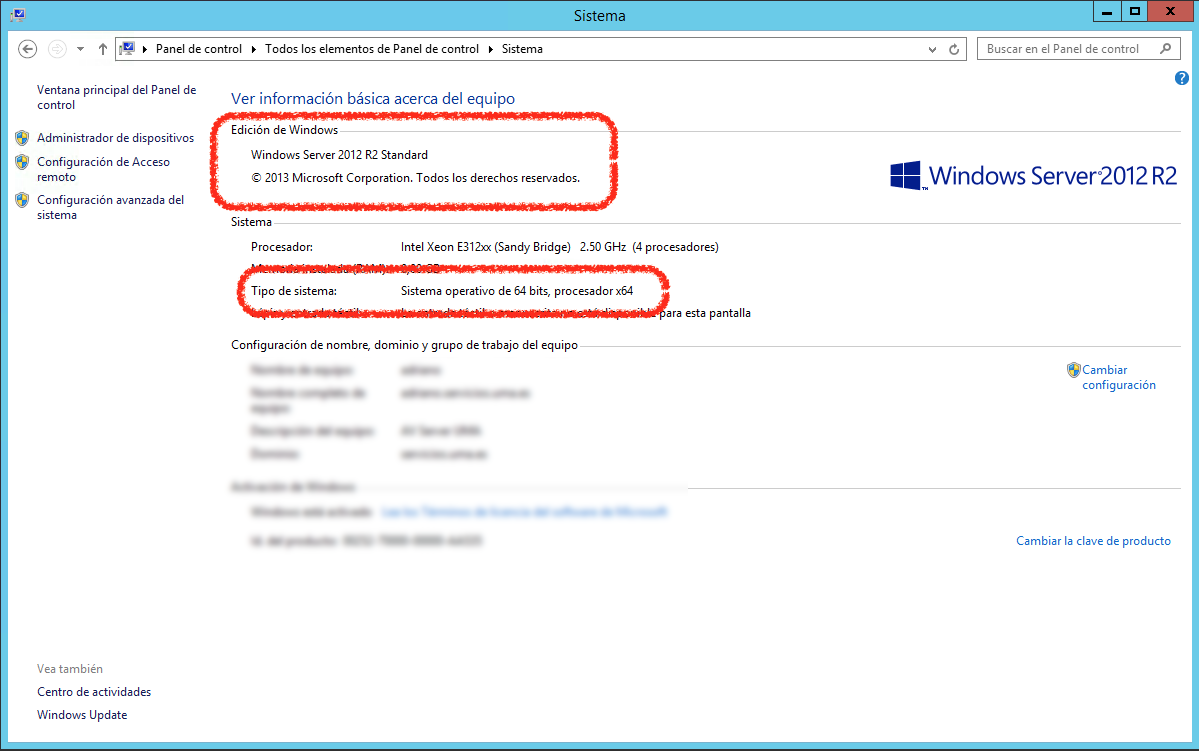Click the Forward navigation arrow
This screenshot has height=751, width=1199.
(57, 49)
